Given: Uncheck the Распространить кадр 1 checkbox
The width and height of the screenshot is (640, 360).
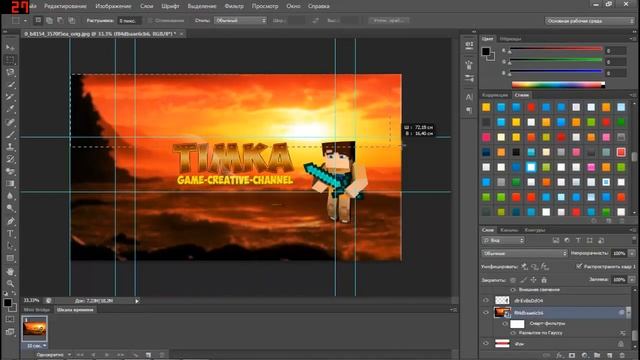Looking at the screenshot, I should coord(579,266).
